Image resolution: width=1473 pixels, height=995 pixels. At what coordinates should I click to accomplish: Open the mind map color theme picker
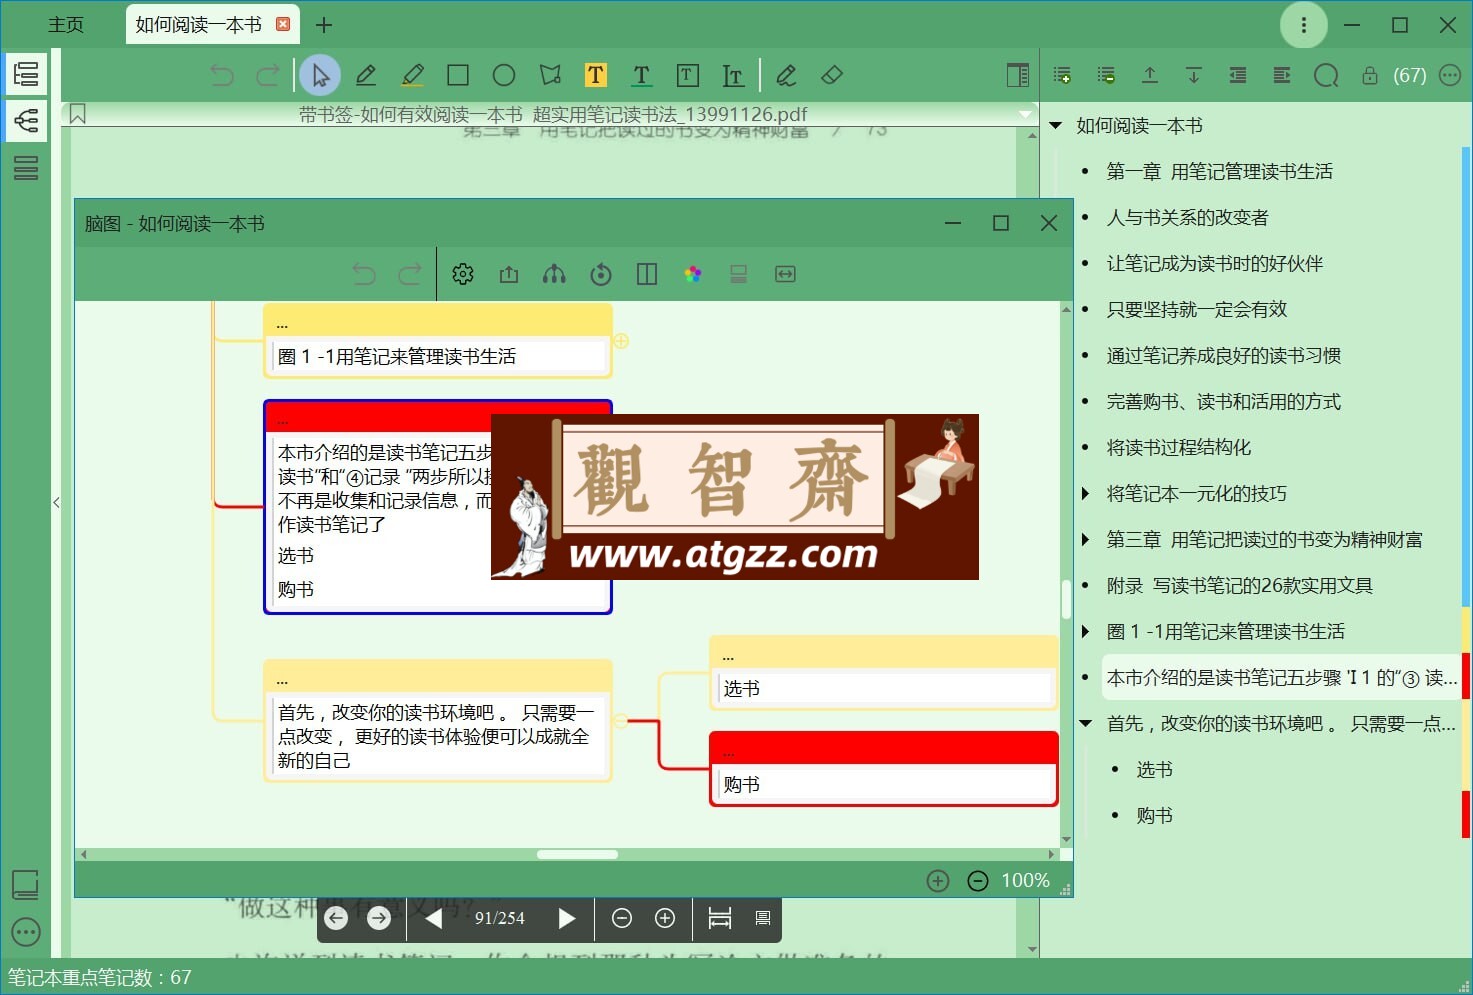tap(693, 274)
